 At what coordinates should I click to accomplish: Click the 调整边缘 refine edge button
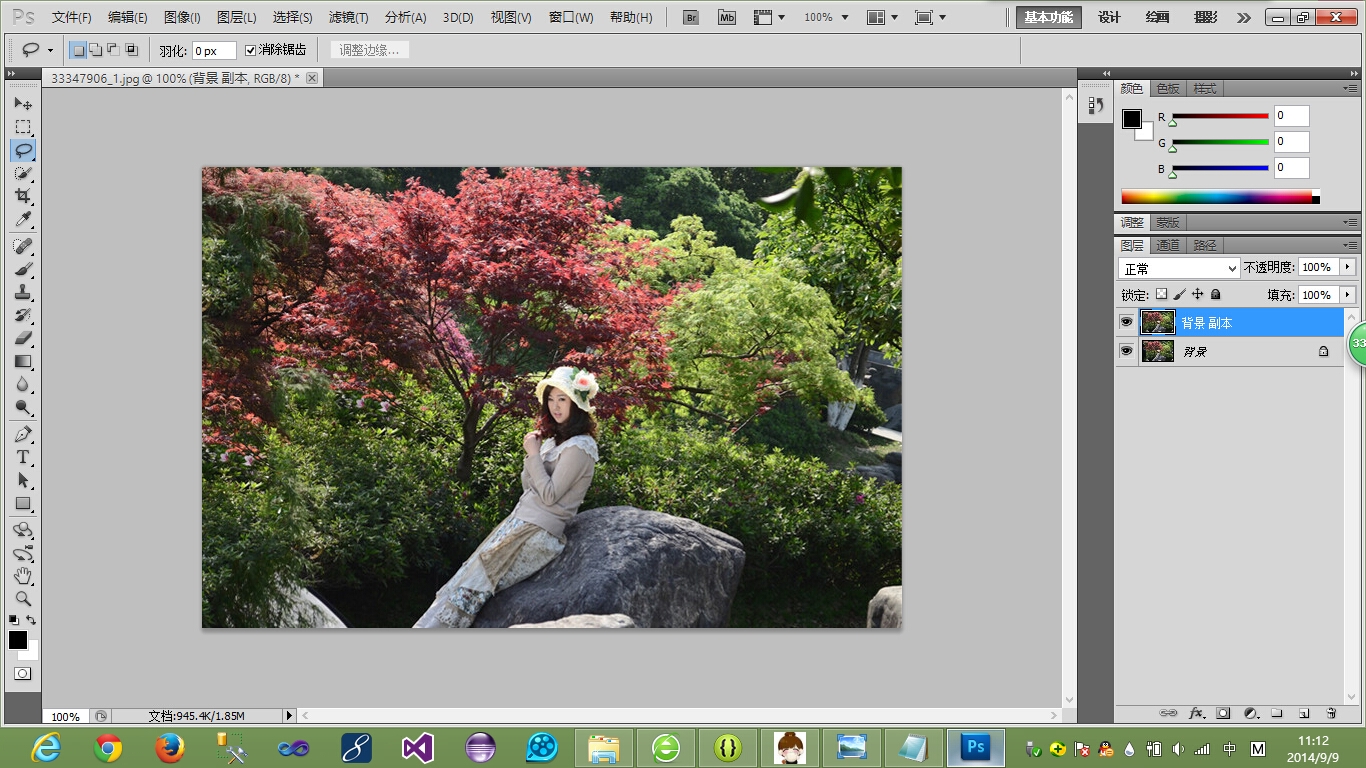coord(369,50)
